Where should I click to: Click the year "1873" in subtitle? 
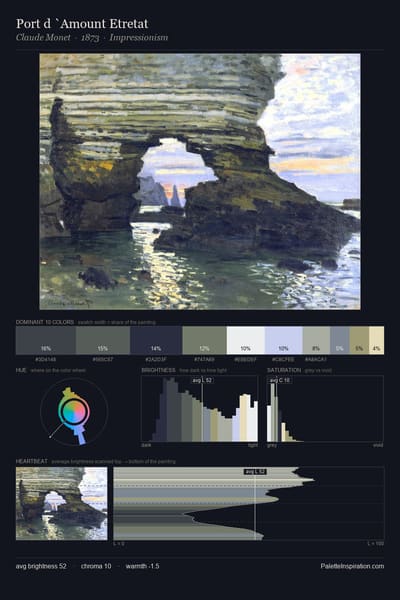(90, 38)
